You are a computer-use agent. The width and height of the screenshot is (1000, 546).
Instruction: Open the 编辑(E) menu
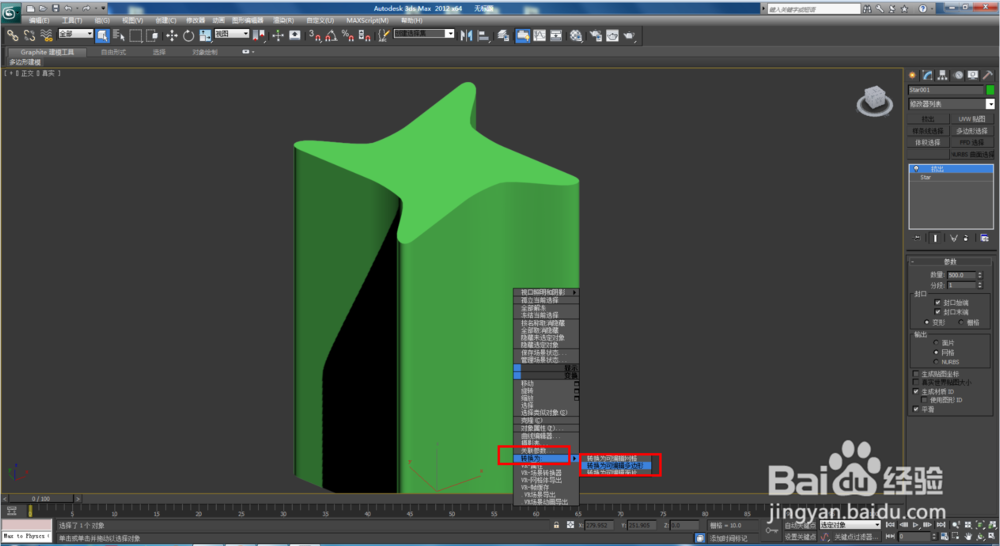point(40,20)
